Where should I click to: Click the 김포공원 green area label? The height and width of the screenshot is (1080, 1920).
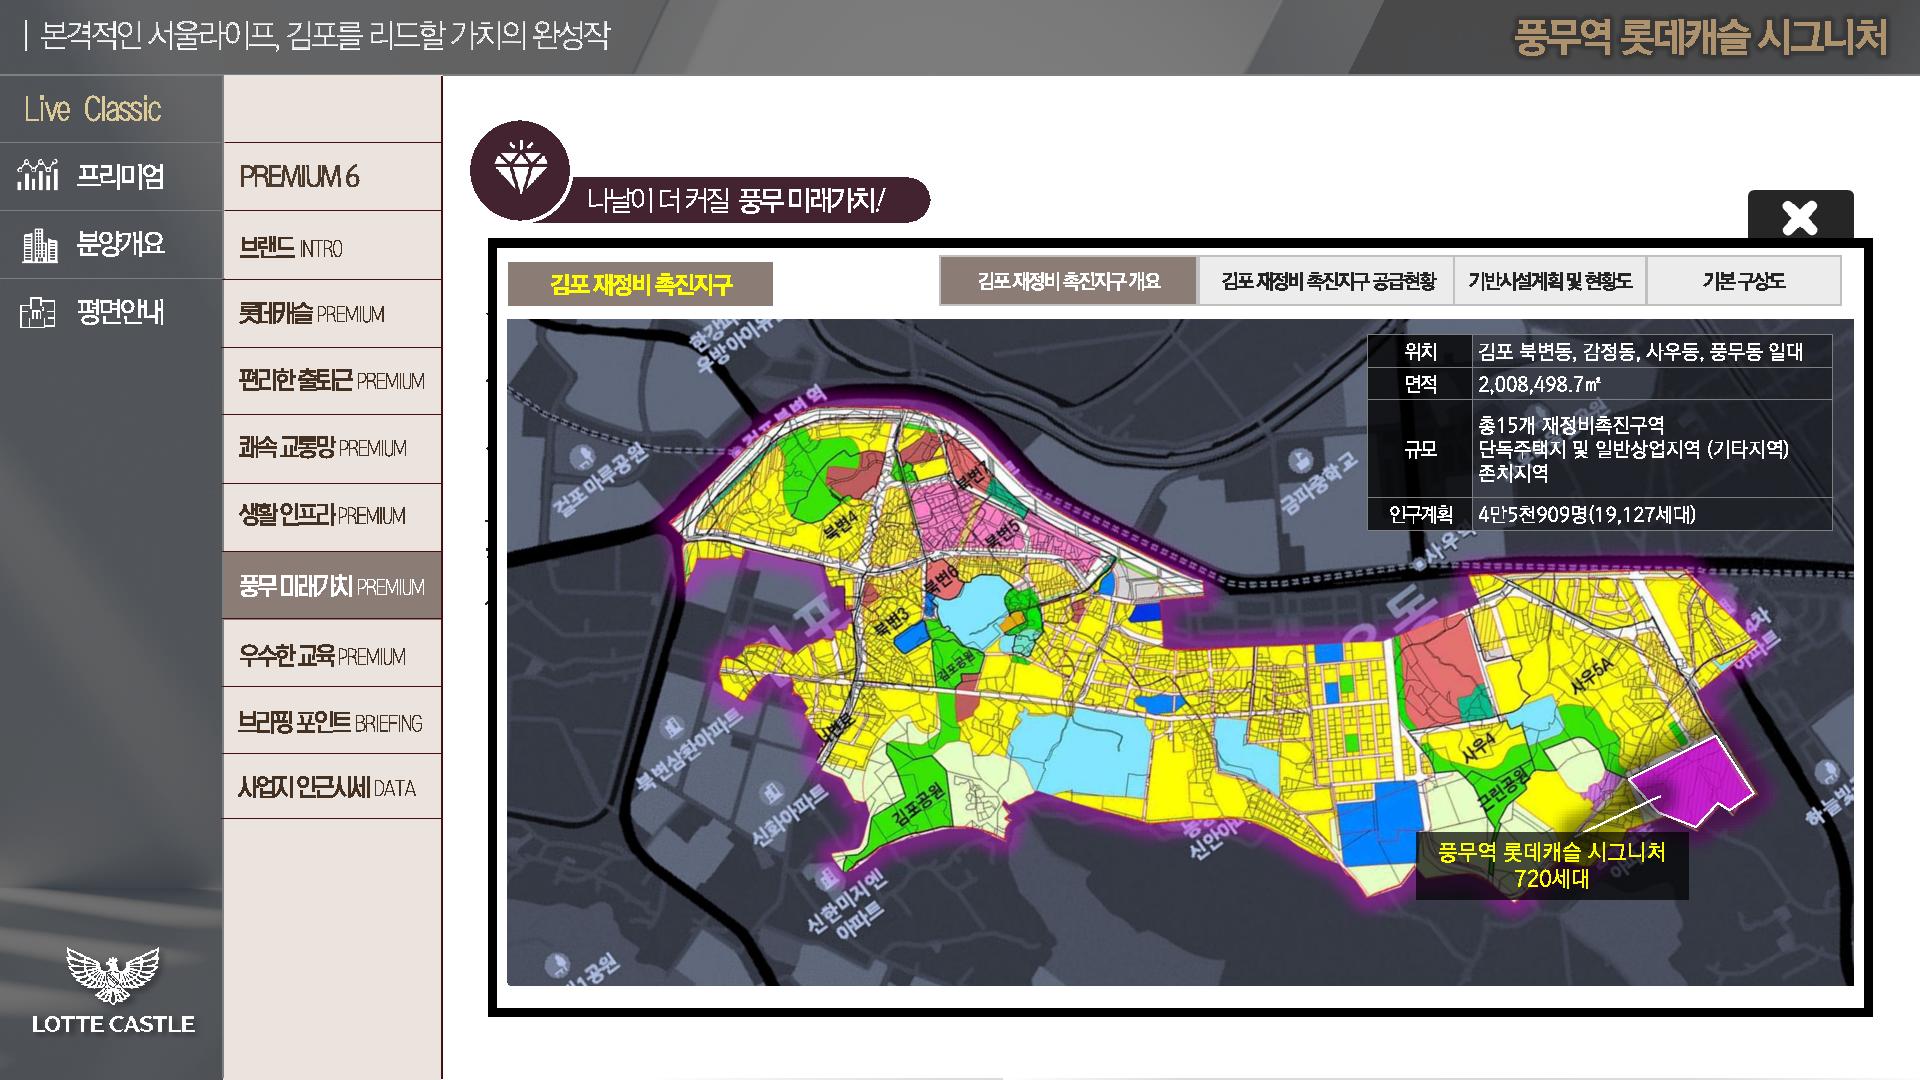[918, 806]
